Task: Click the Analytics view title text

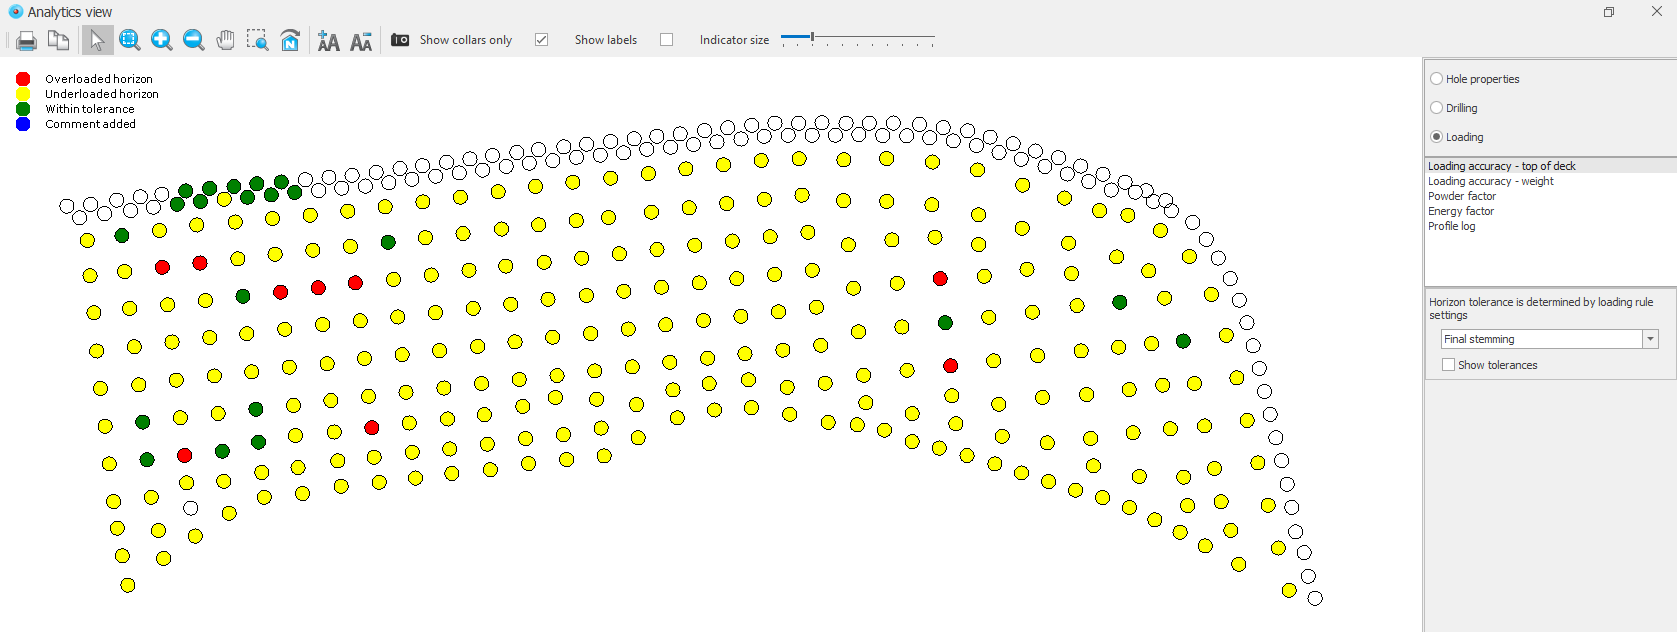Action: click(x=70, y=12)
